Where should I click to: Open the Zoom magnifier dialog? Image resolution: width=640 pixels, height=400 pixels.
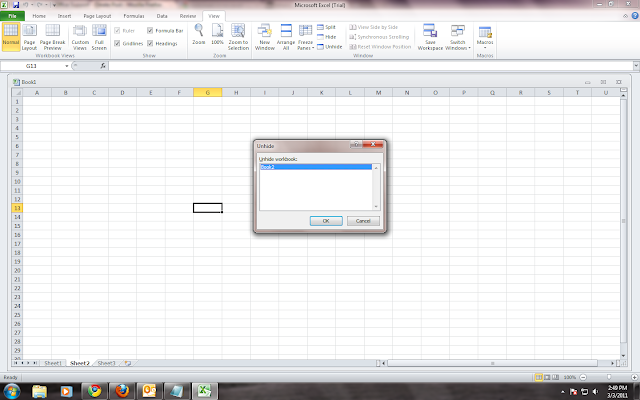[x=199, y=34]
